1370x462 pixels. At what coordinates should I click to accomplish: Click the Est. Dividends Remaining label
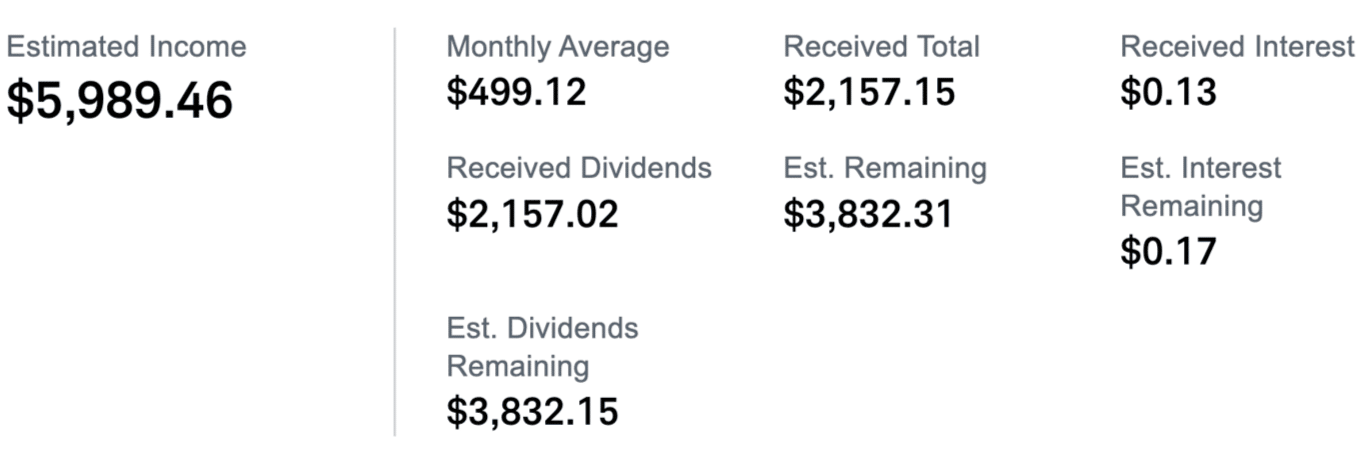(542, 347)
